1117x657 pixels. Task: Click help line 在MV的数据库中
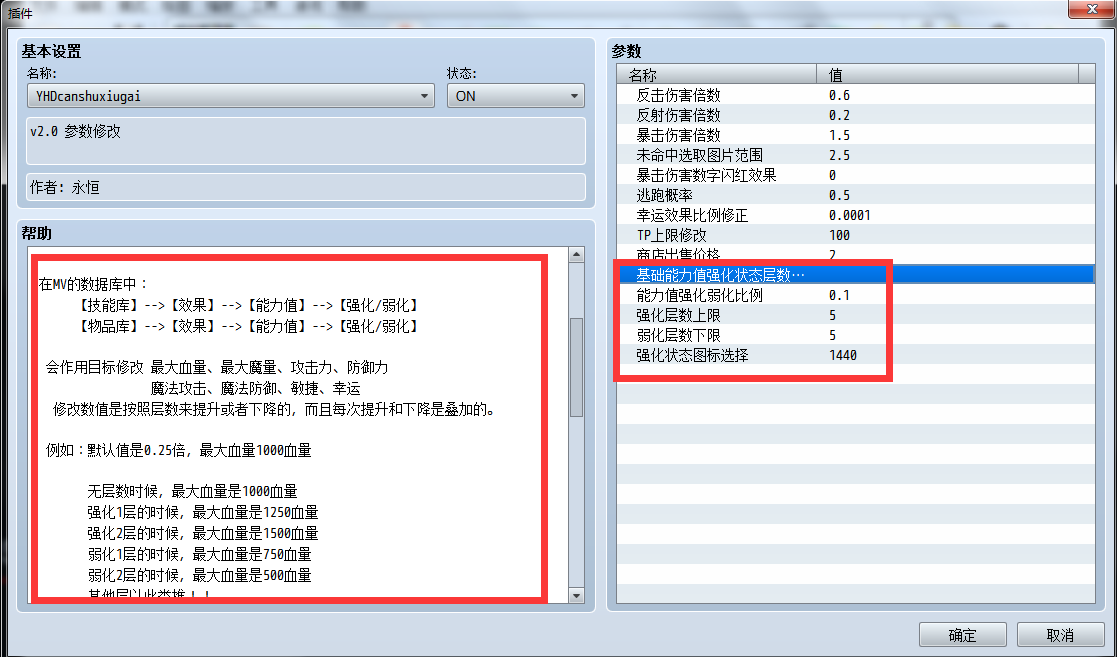(93, 284)
